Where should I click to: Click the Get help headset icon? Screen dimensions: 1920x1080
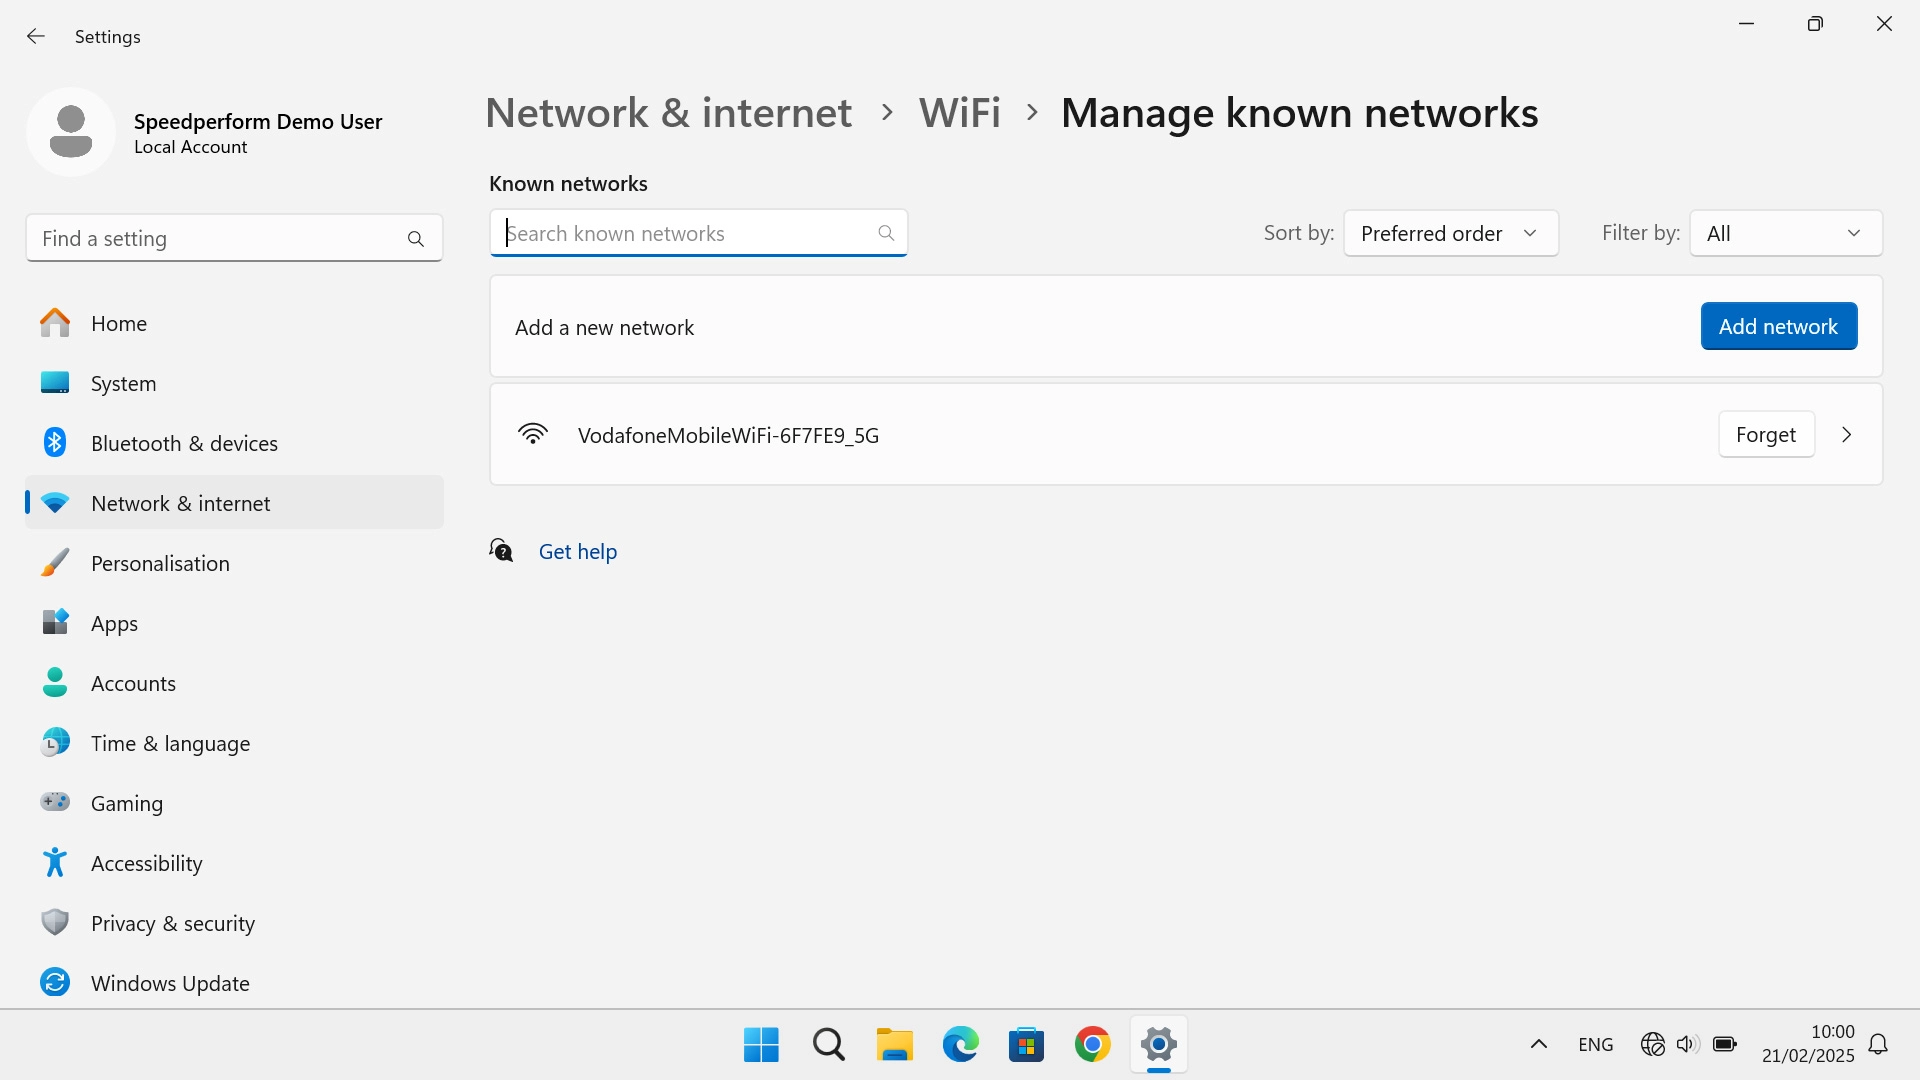[x=500, y=550]
